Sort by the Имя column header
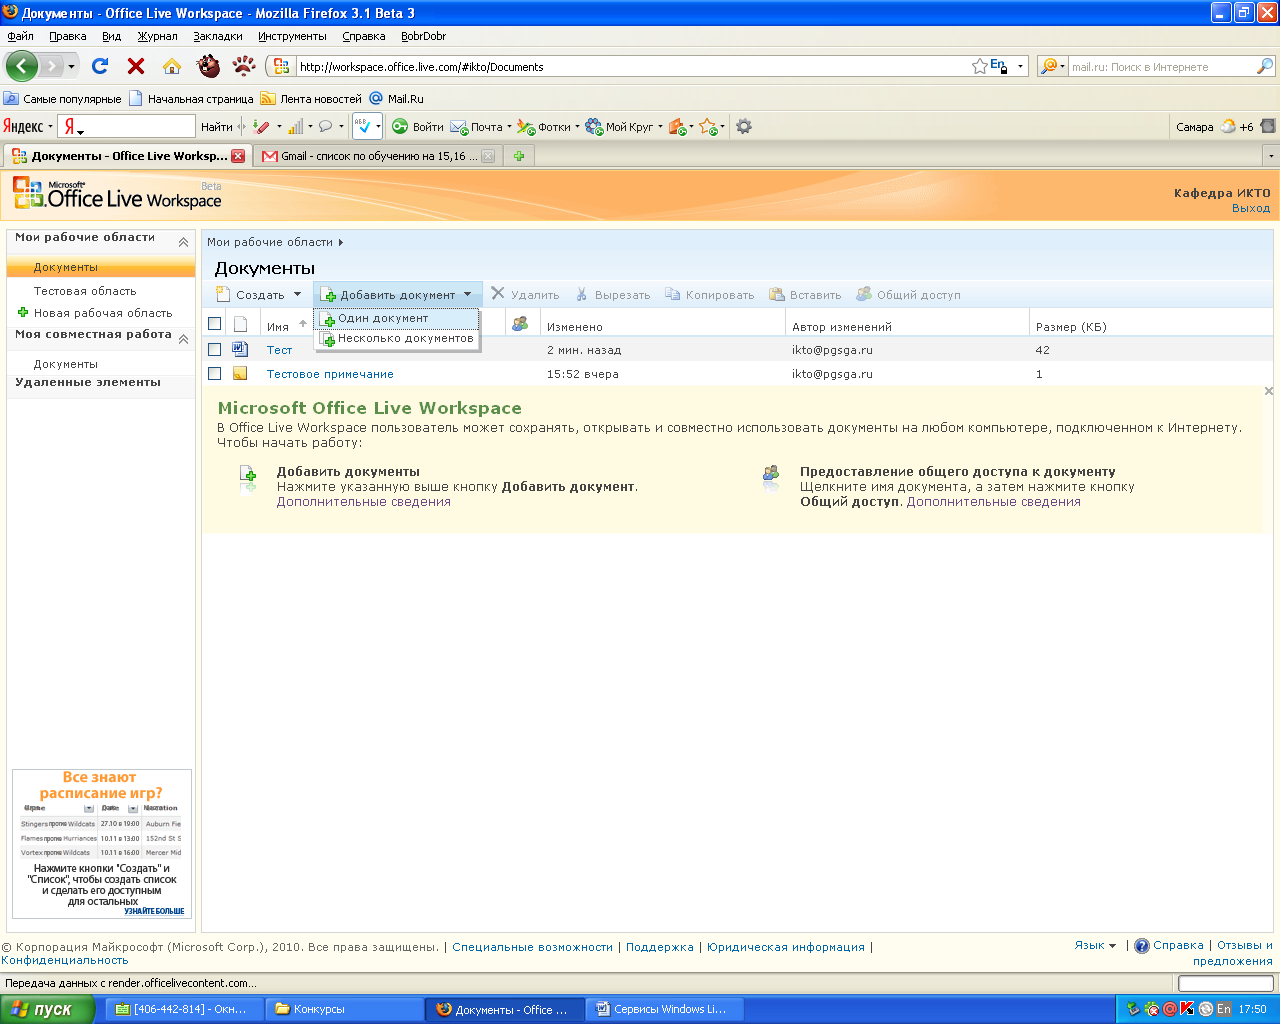The height and width of the screenshot is (1024, 1280). [x=278, y=326]
